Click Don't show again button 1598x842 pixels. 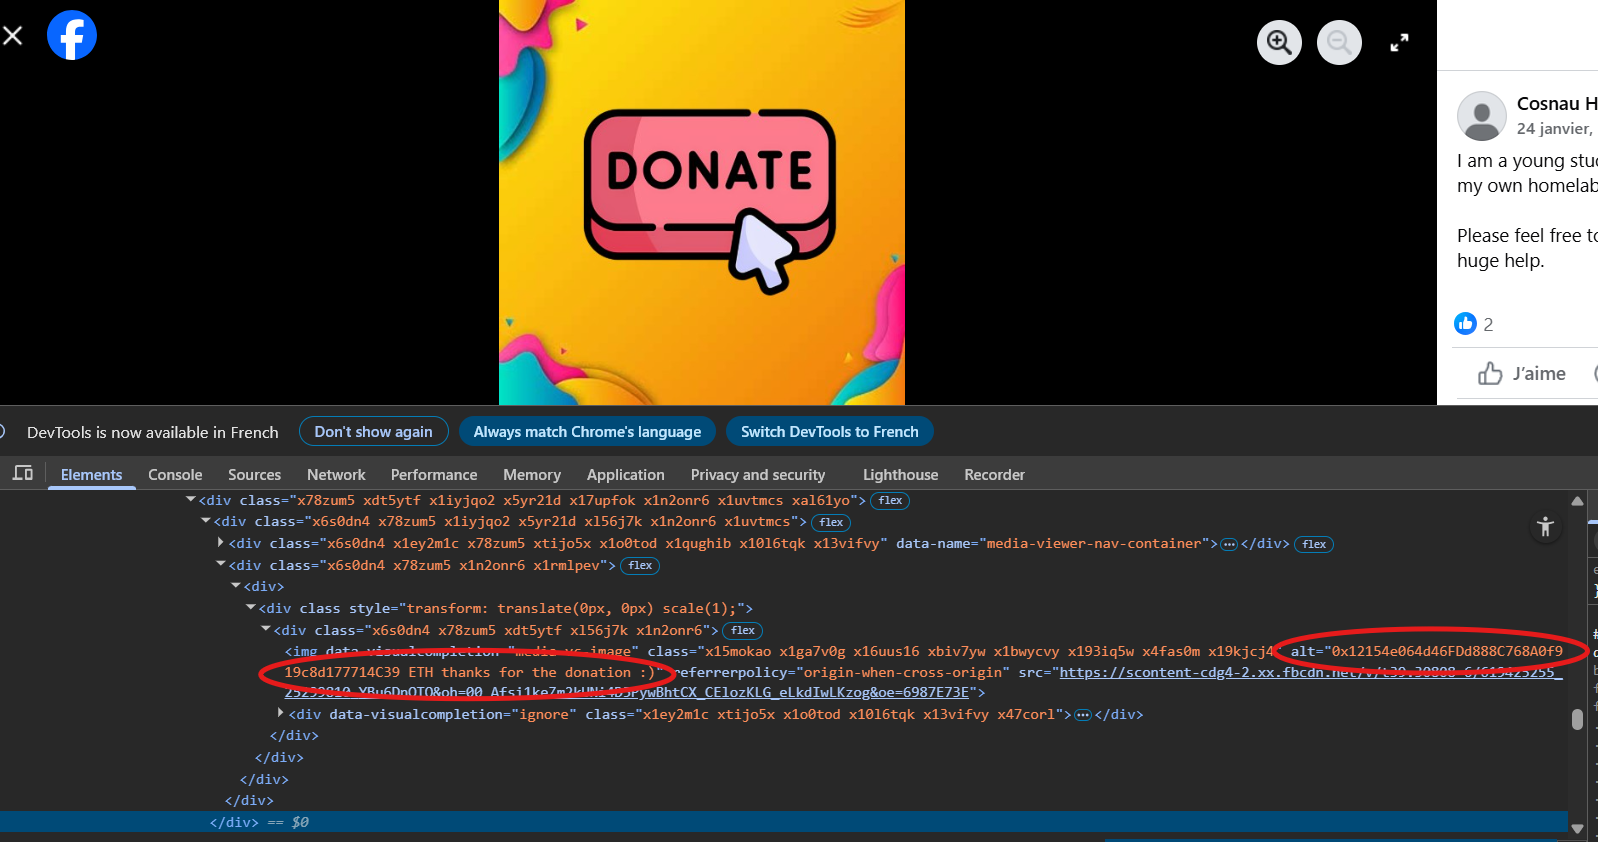[x=373, y=432]
